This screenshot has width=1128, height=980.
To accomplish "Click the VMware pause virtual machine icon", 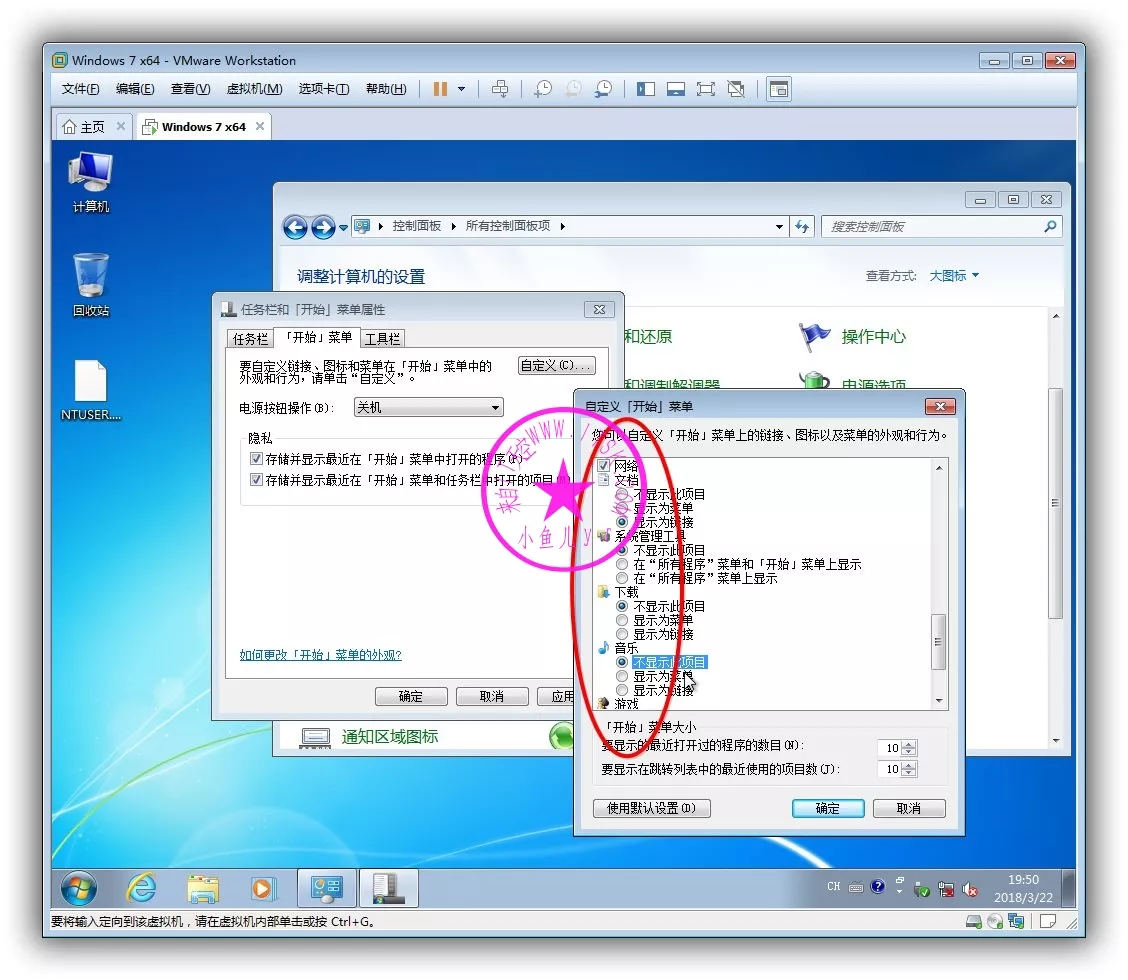I will [440, 89].
